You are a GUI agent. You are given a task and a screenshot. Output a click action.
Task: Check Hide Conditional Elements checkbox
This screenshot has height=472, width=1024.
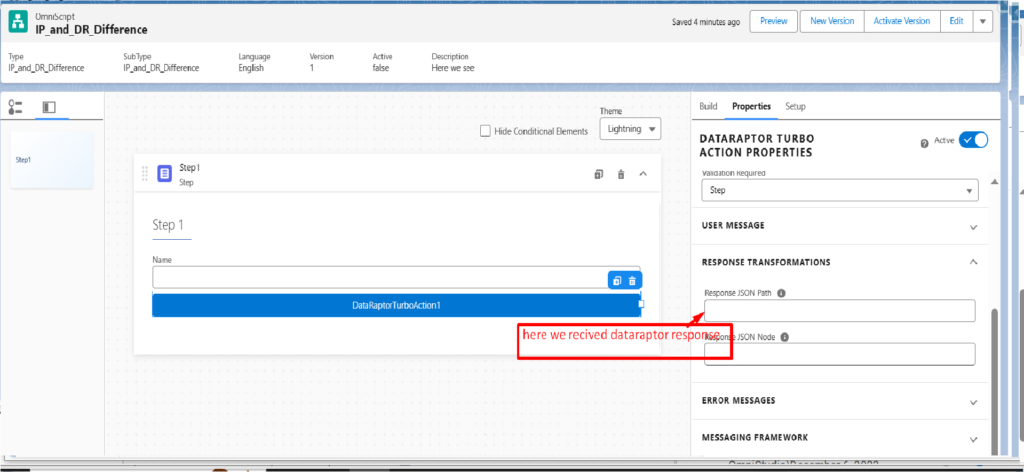point(485,131)
